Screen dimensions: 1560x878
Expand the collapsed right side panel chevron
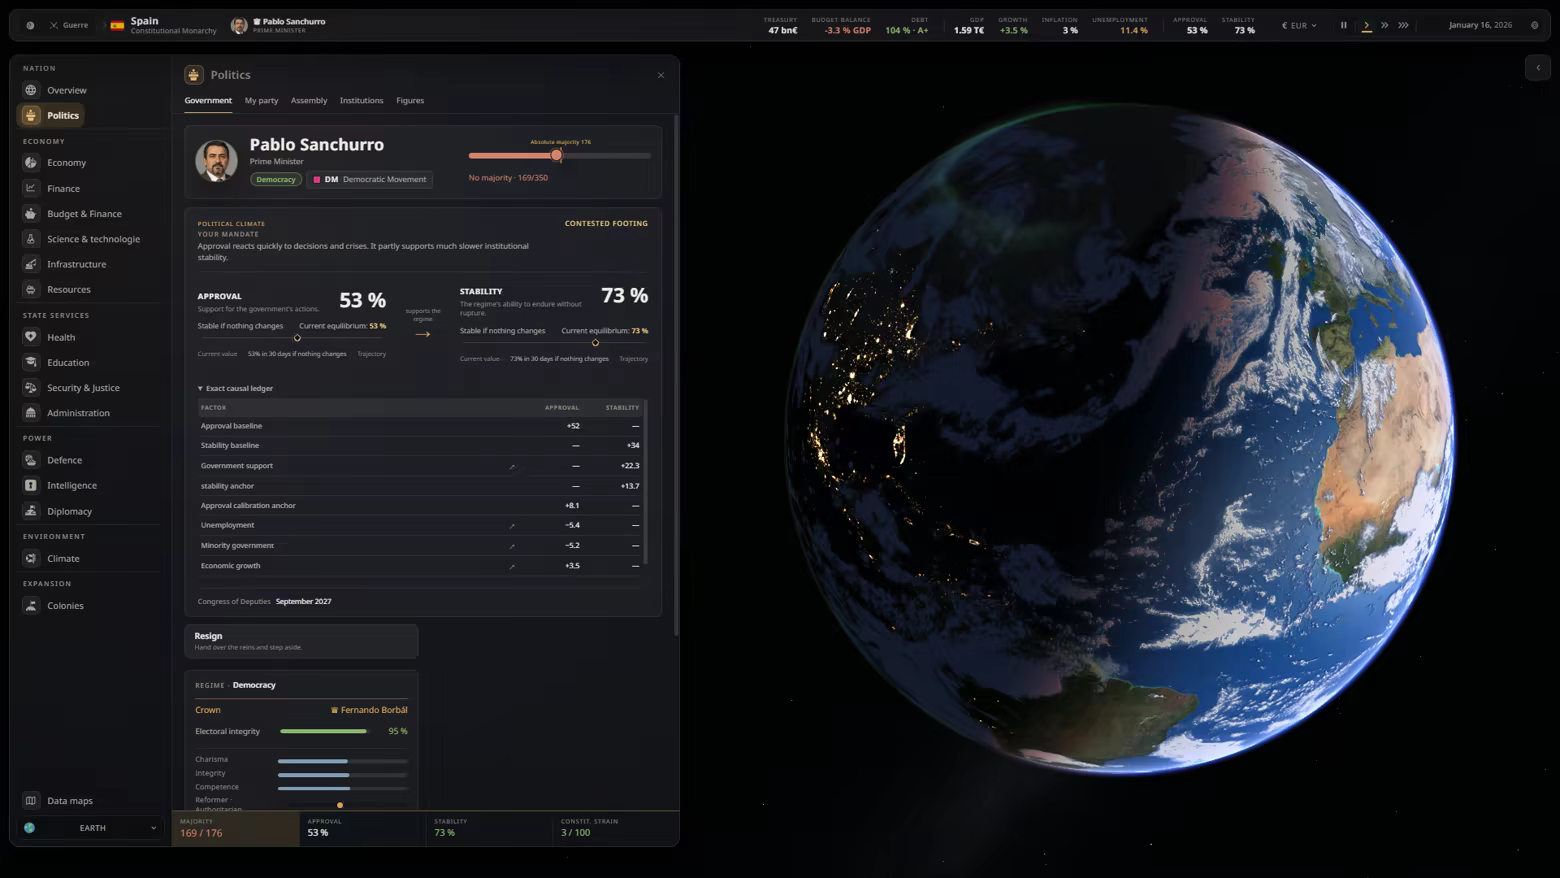1538,68
